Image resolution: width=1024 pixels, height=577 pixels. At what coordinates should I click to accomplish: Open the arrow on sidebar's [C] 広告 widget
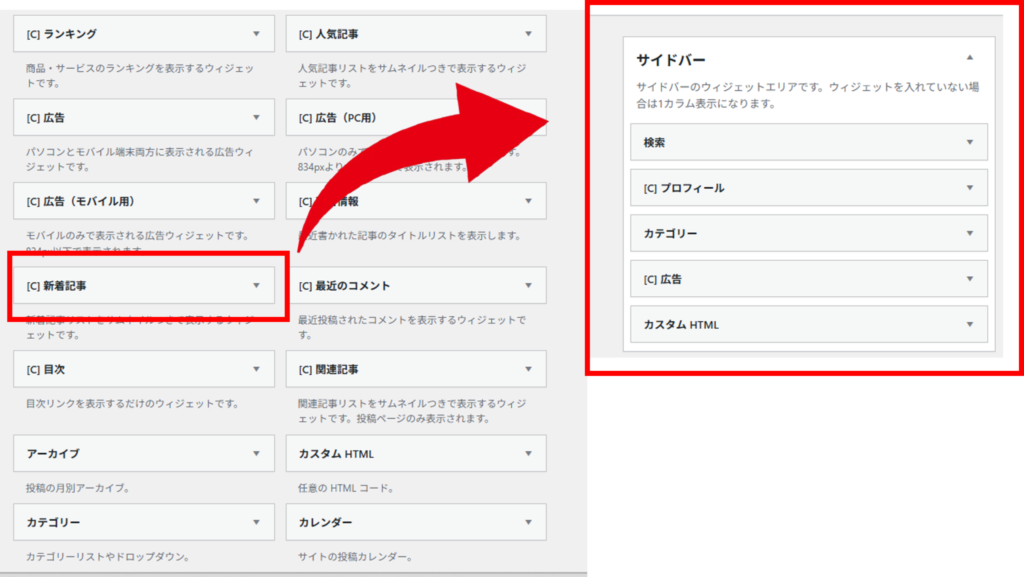coord(969,279)
